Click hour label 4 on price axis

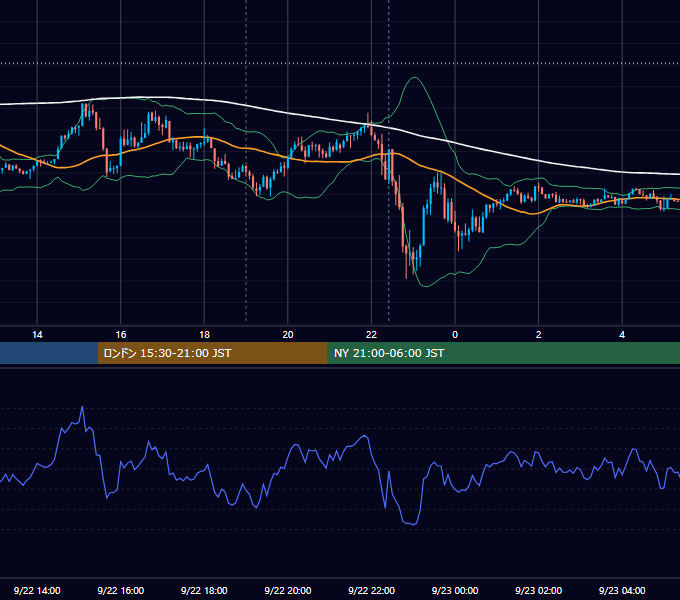(x=622, y=335)
